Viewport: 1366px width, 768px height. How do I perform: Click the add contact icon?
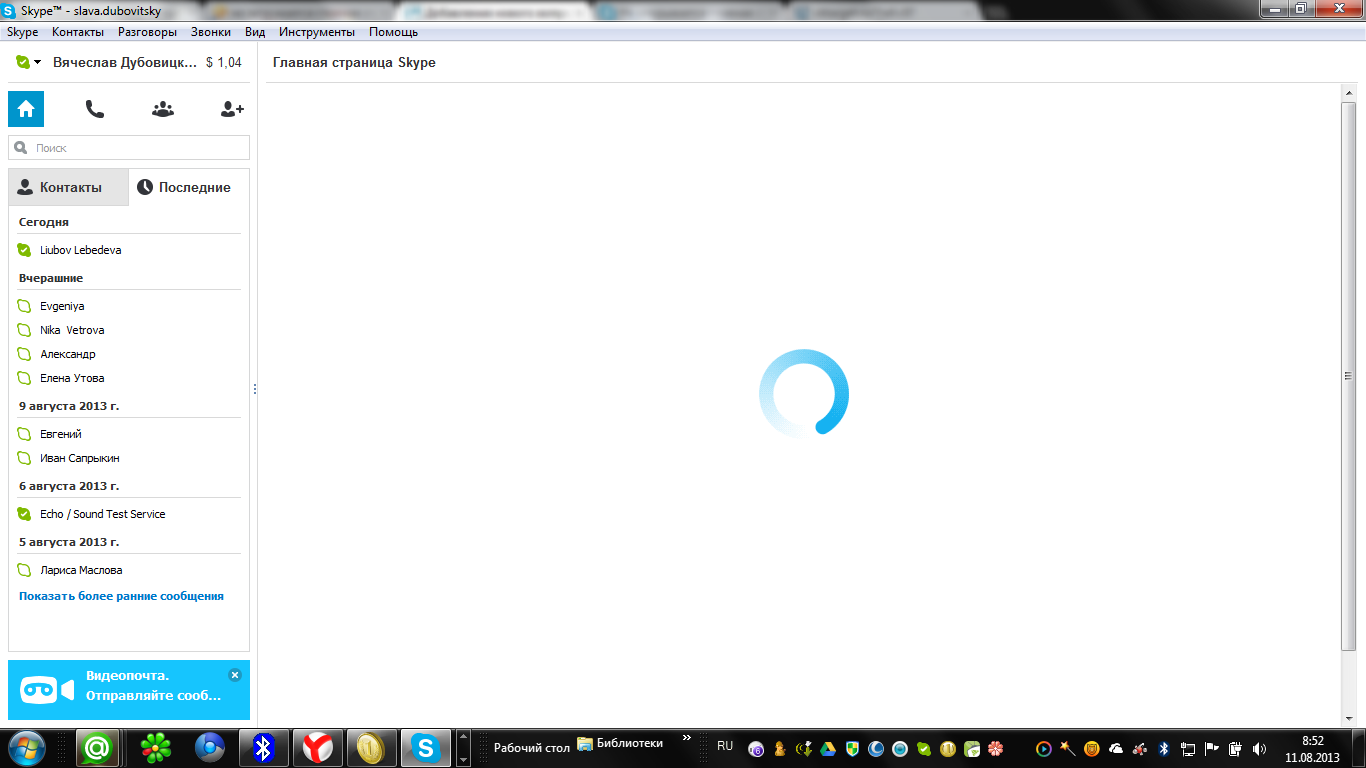click(232, 109)
